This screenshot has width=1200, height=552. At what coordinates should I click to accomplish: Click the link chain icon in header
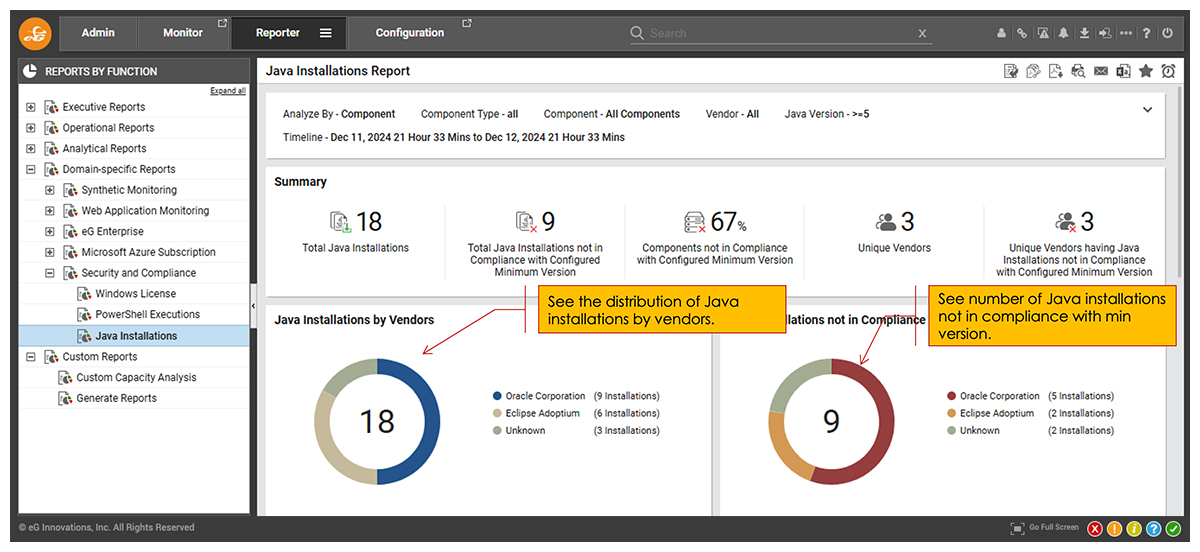(x=1022, y=33)
